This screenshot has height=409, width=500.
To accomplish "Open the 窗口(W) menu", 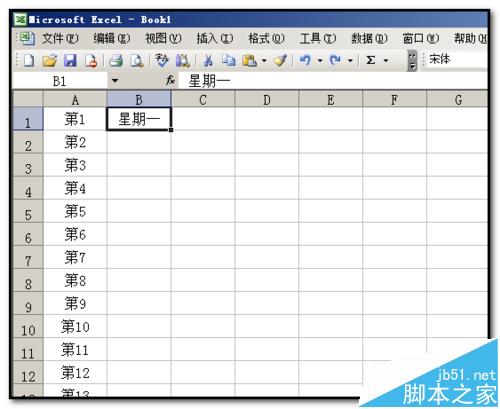I will coord(421,39).
